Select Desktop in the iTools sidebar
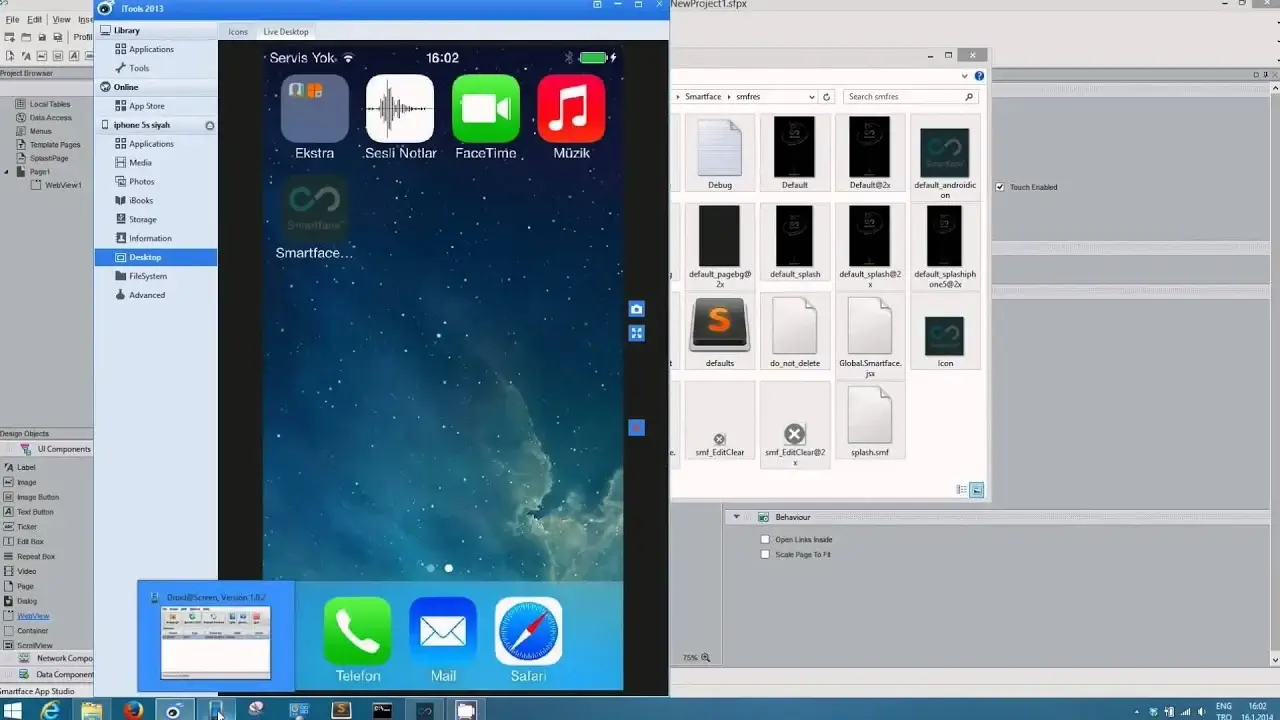Screen dimensions: 1280x720 click(x=146, y=257)
